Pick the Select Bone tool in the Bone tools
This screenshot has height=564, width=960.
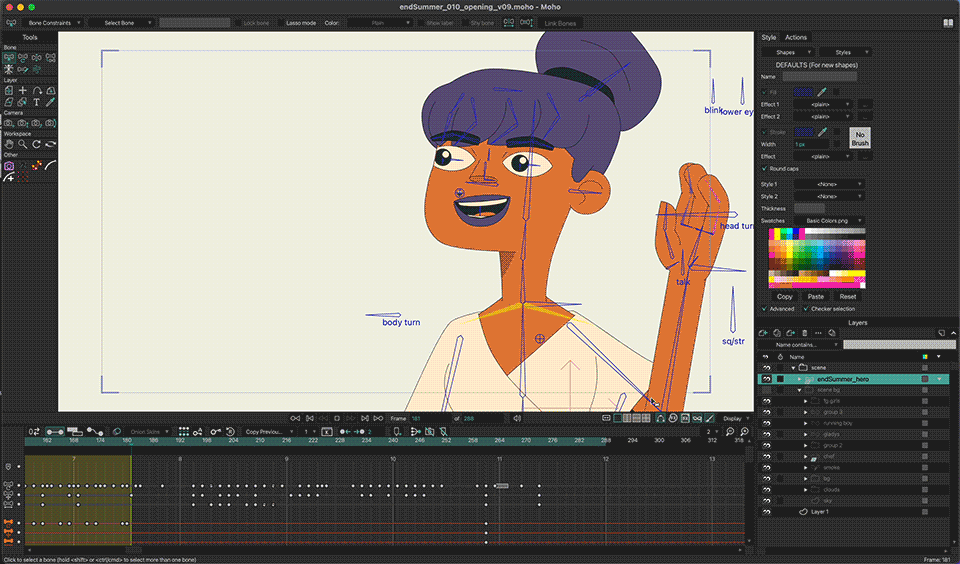coord(9,58)
